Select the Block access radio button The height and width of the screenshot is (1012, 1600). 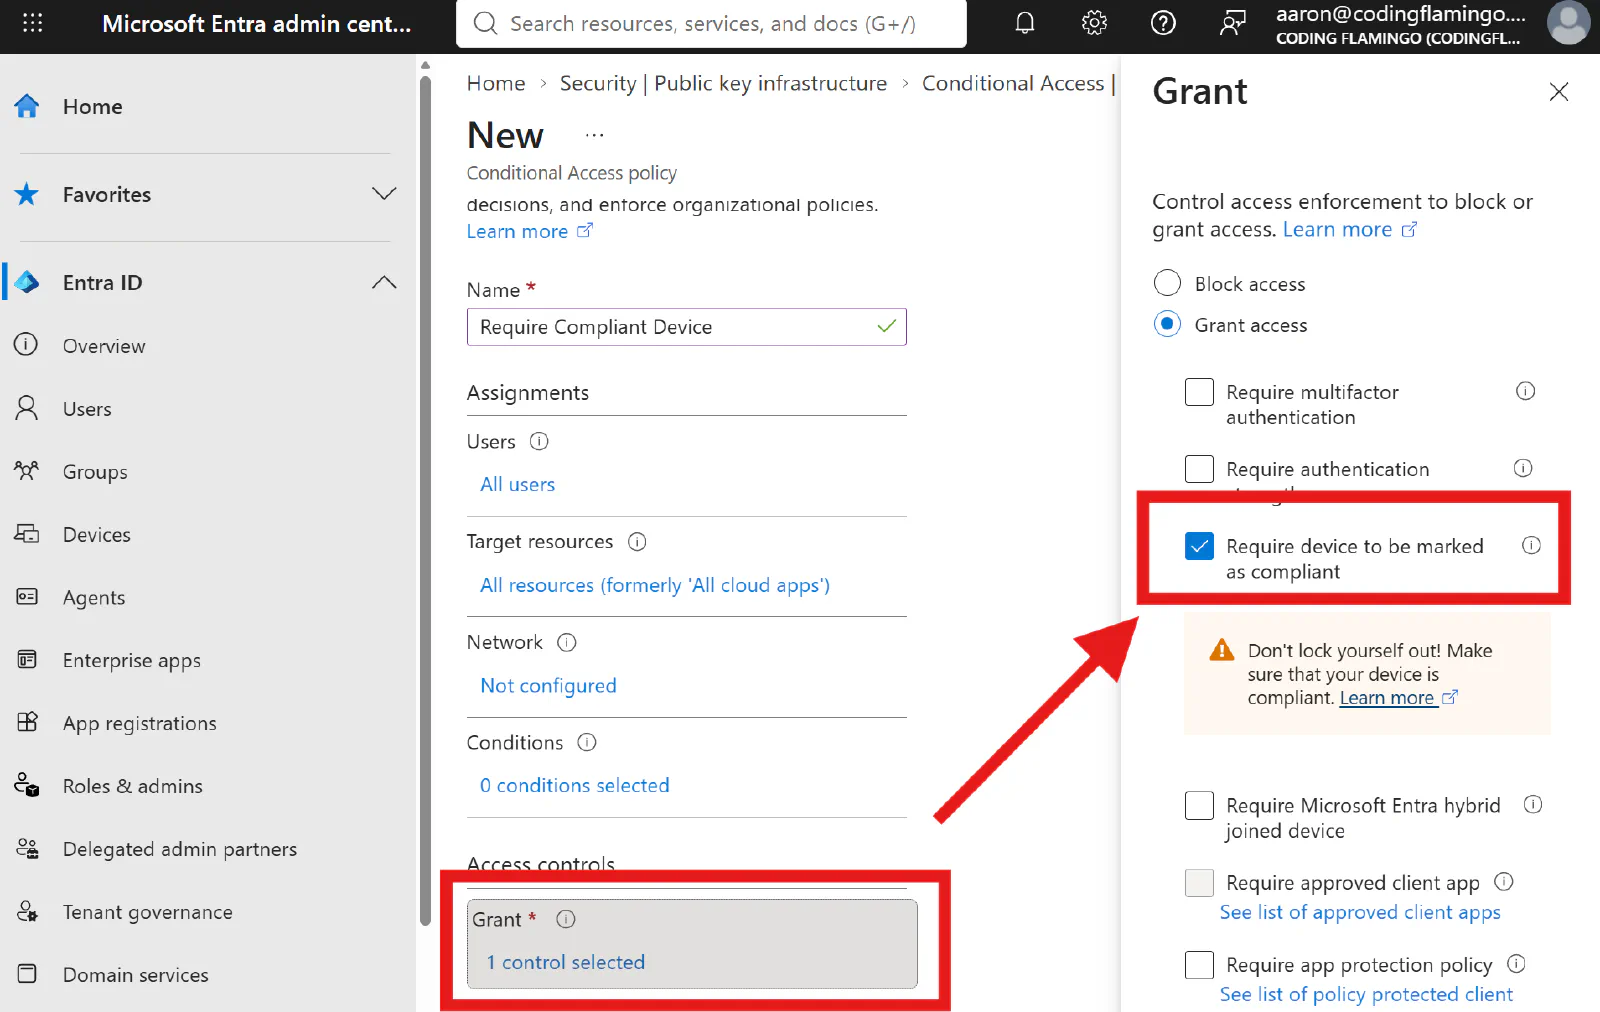point(1167,283)
